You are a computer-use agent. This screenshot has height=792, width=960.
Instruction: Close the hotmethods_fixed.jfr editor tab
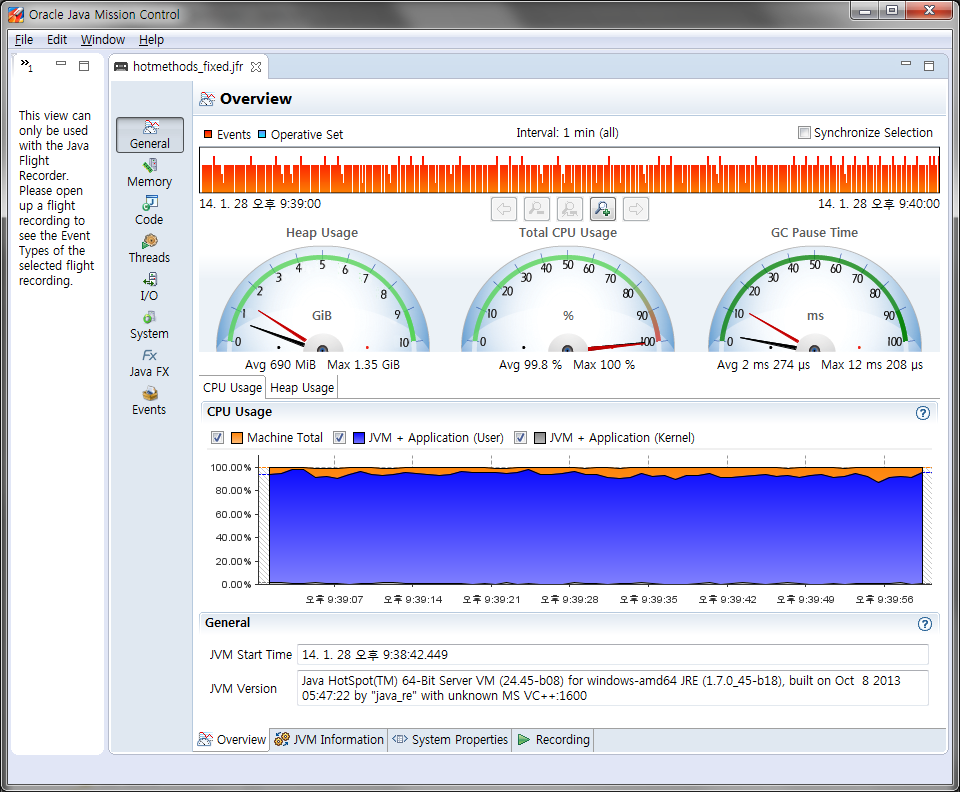coord(256,67)
